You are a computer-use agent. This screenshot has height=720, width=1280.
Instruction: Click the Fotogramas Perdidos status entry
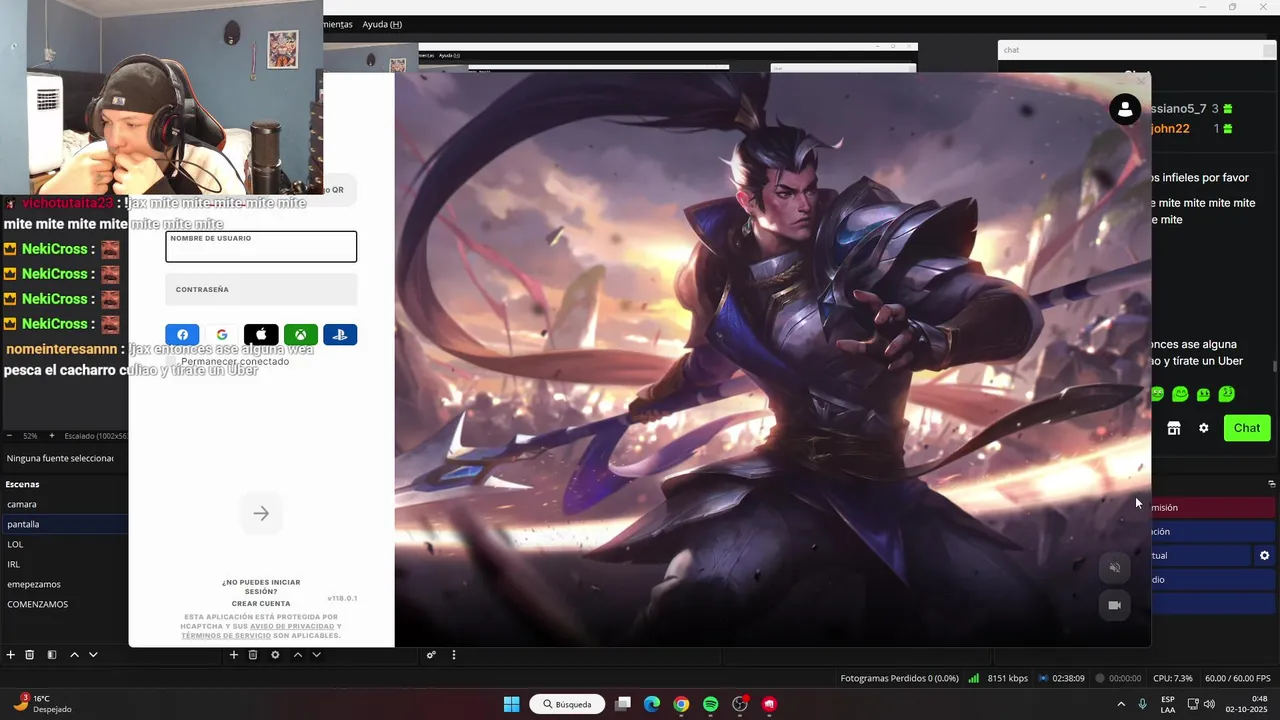point(900,678)
